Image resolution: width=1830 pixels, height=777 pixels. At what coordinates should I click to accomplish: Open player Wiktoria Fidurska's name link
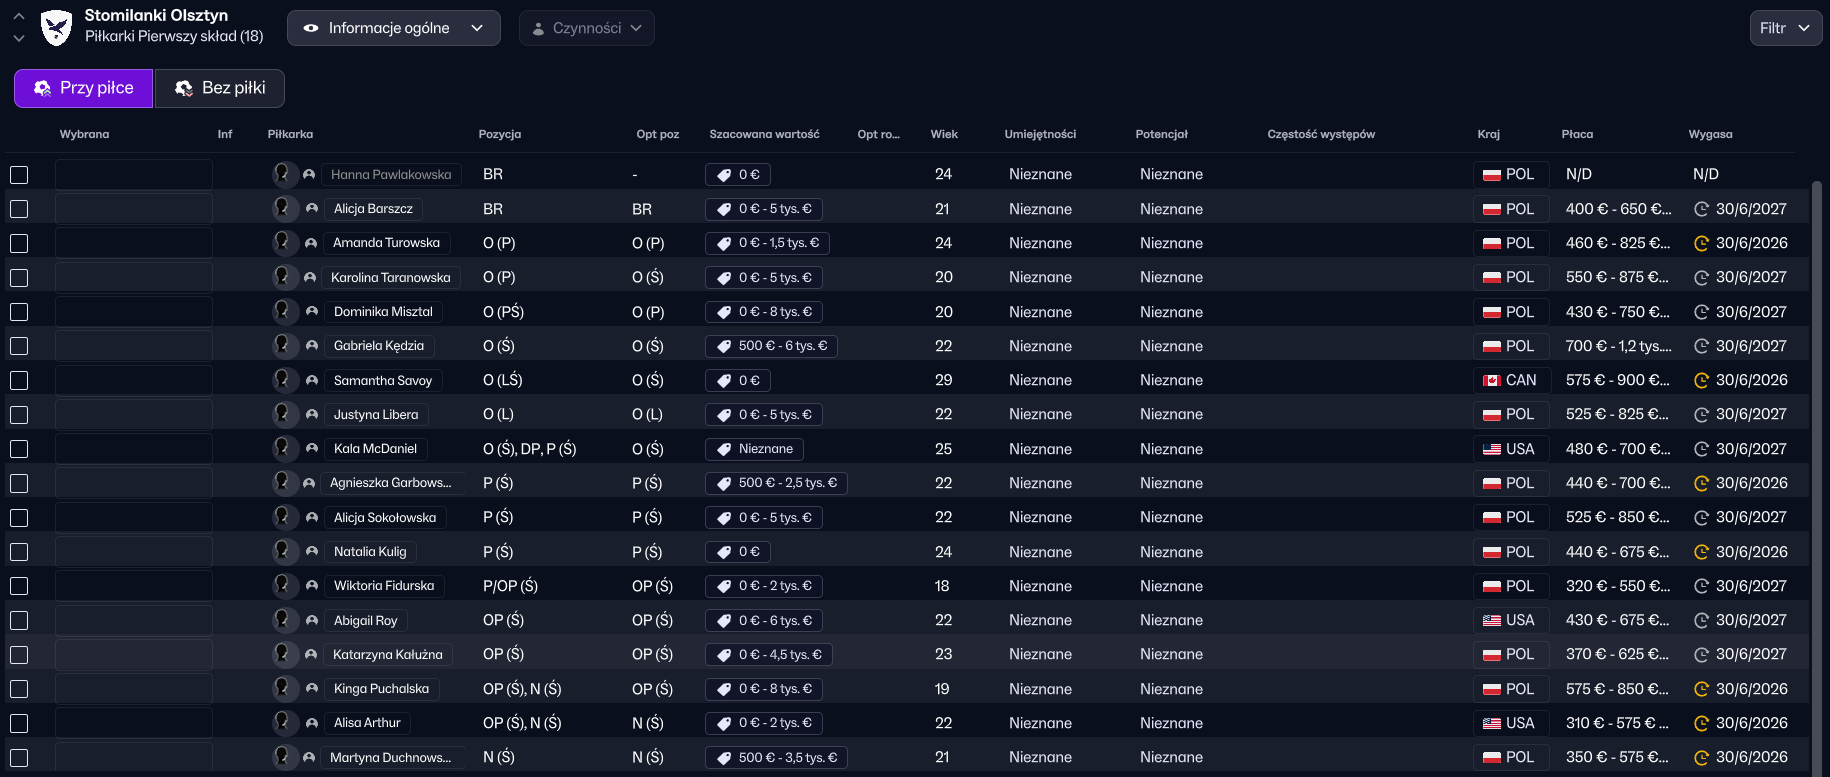[x=384, y=586]
